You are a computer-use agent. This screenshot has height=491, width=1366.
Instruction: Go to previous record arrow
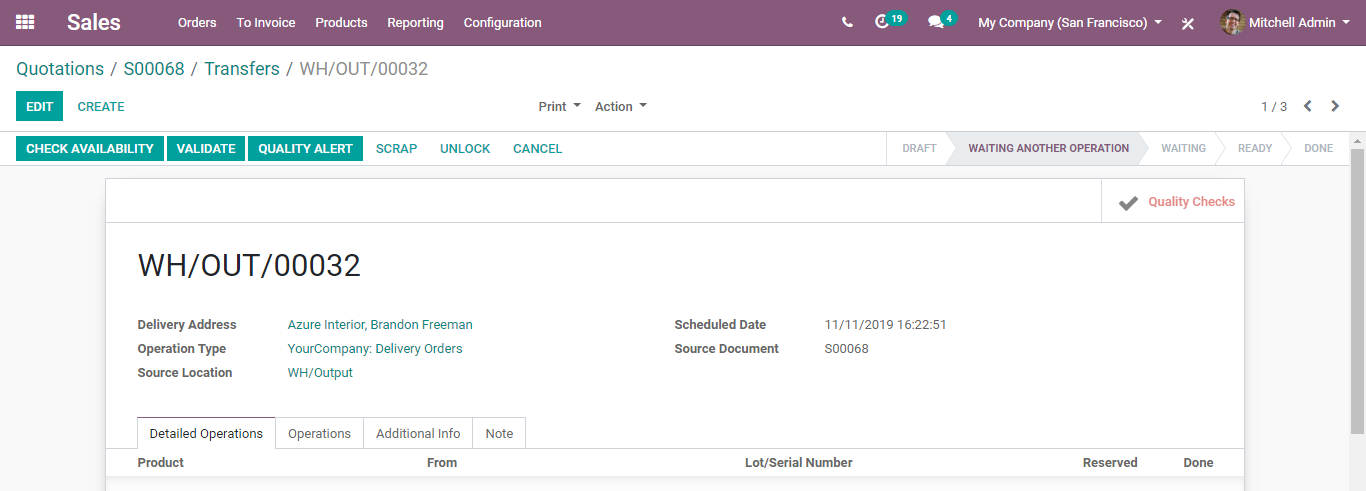coord(1307,106)
